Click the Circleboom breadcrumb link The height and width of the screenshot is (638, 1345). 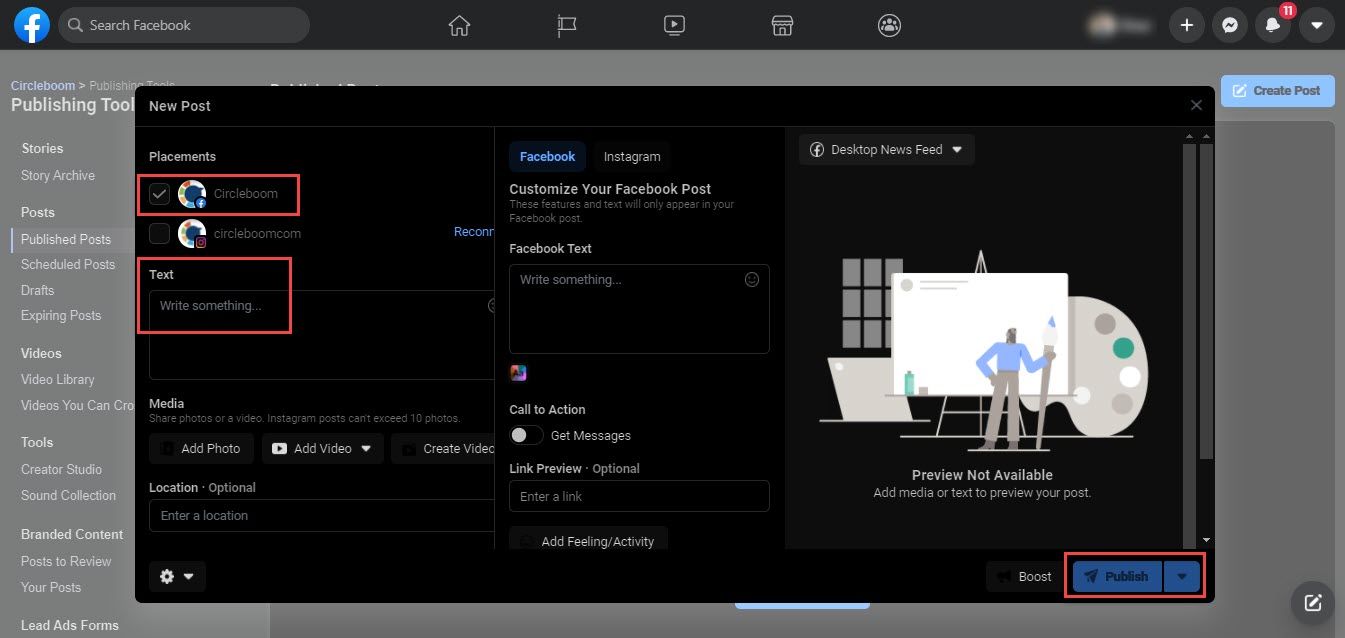pyautogui.click(x=43, y=86)
